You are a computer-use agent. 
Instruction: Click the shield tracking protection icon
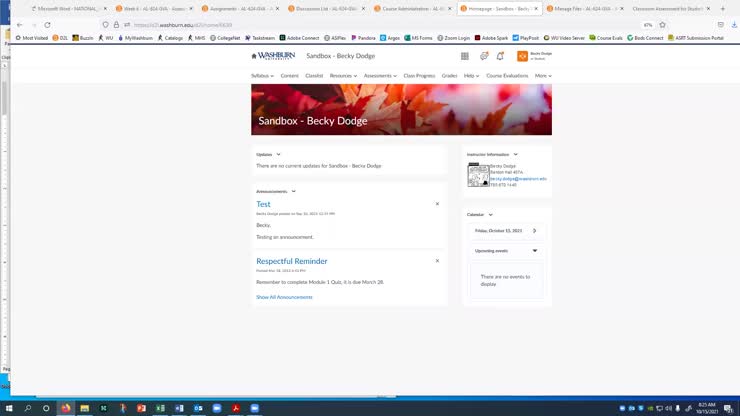point(105,25)
